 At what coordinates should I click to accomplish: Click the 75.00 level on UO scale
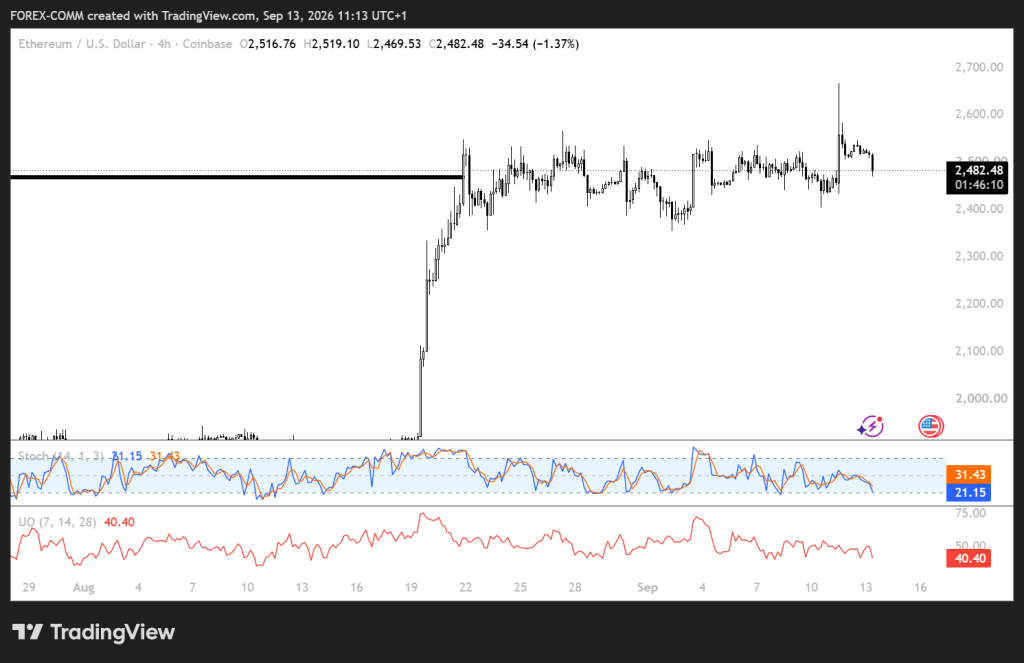970,513
